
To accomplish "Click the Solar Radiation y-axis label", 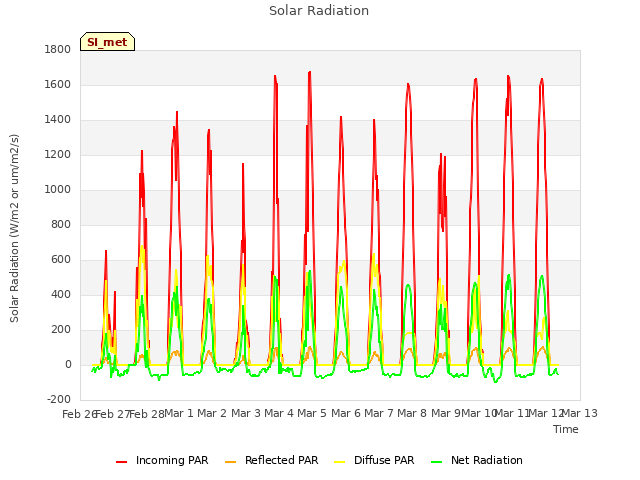I will (14, 228).
